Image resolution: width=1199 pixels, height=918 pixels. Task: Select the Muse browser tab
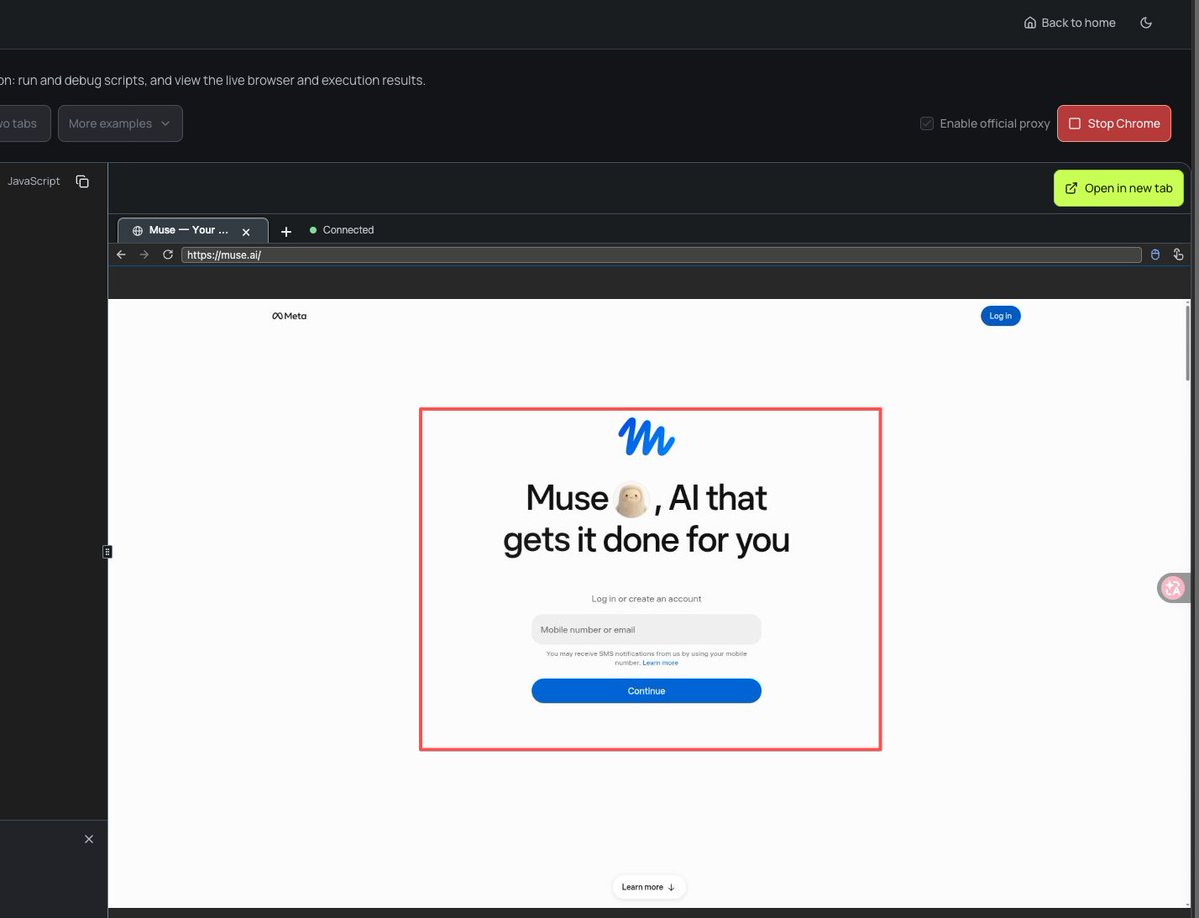pyautogui.click(x=193, y=230)
